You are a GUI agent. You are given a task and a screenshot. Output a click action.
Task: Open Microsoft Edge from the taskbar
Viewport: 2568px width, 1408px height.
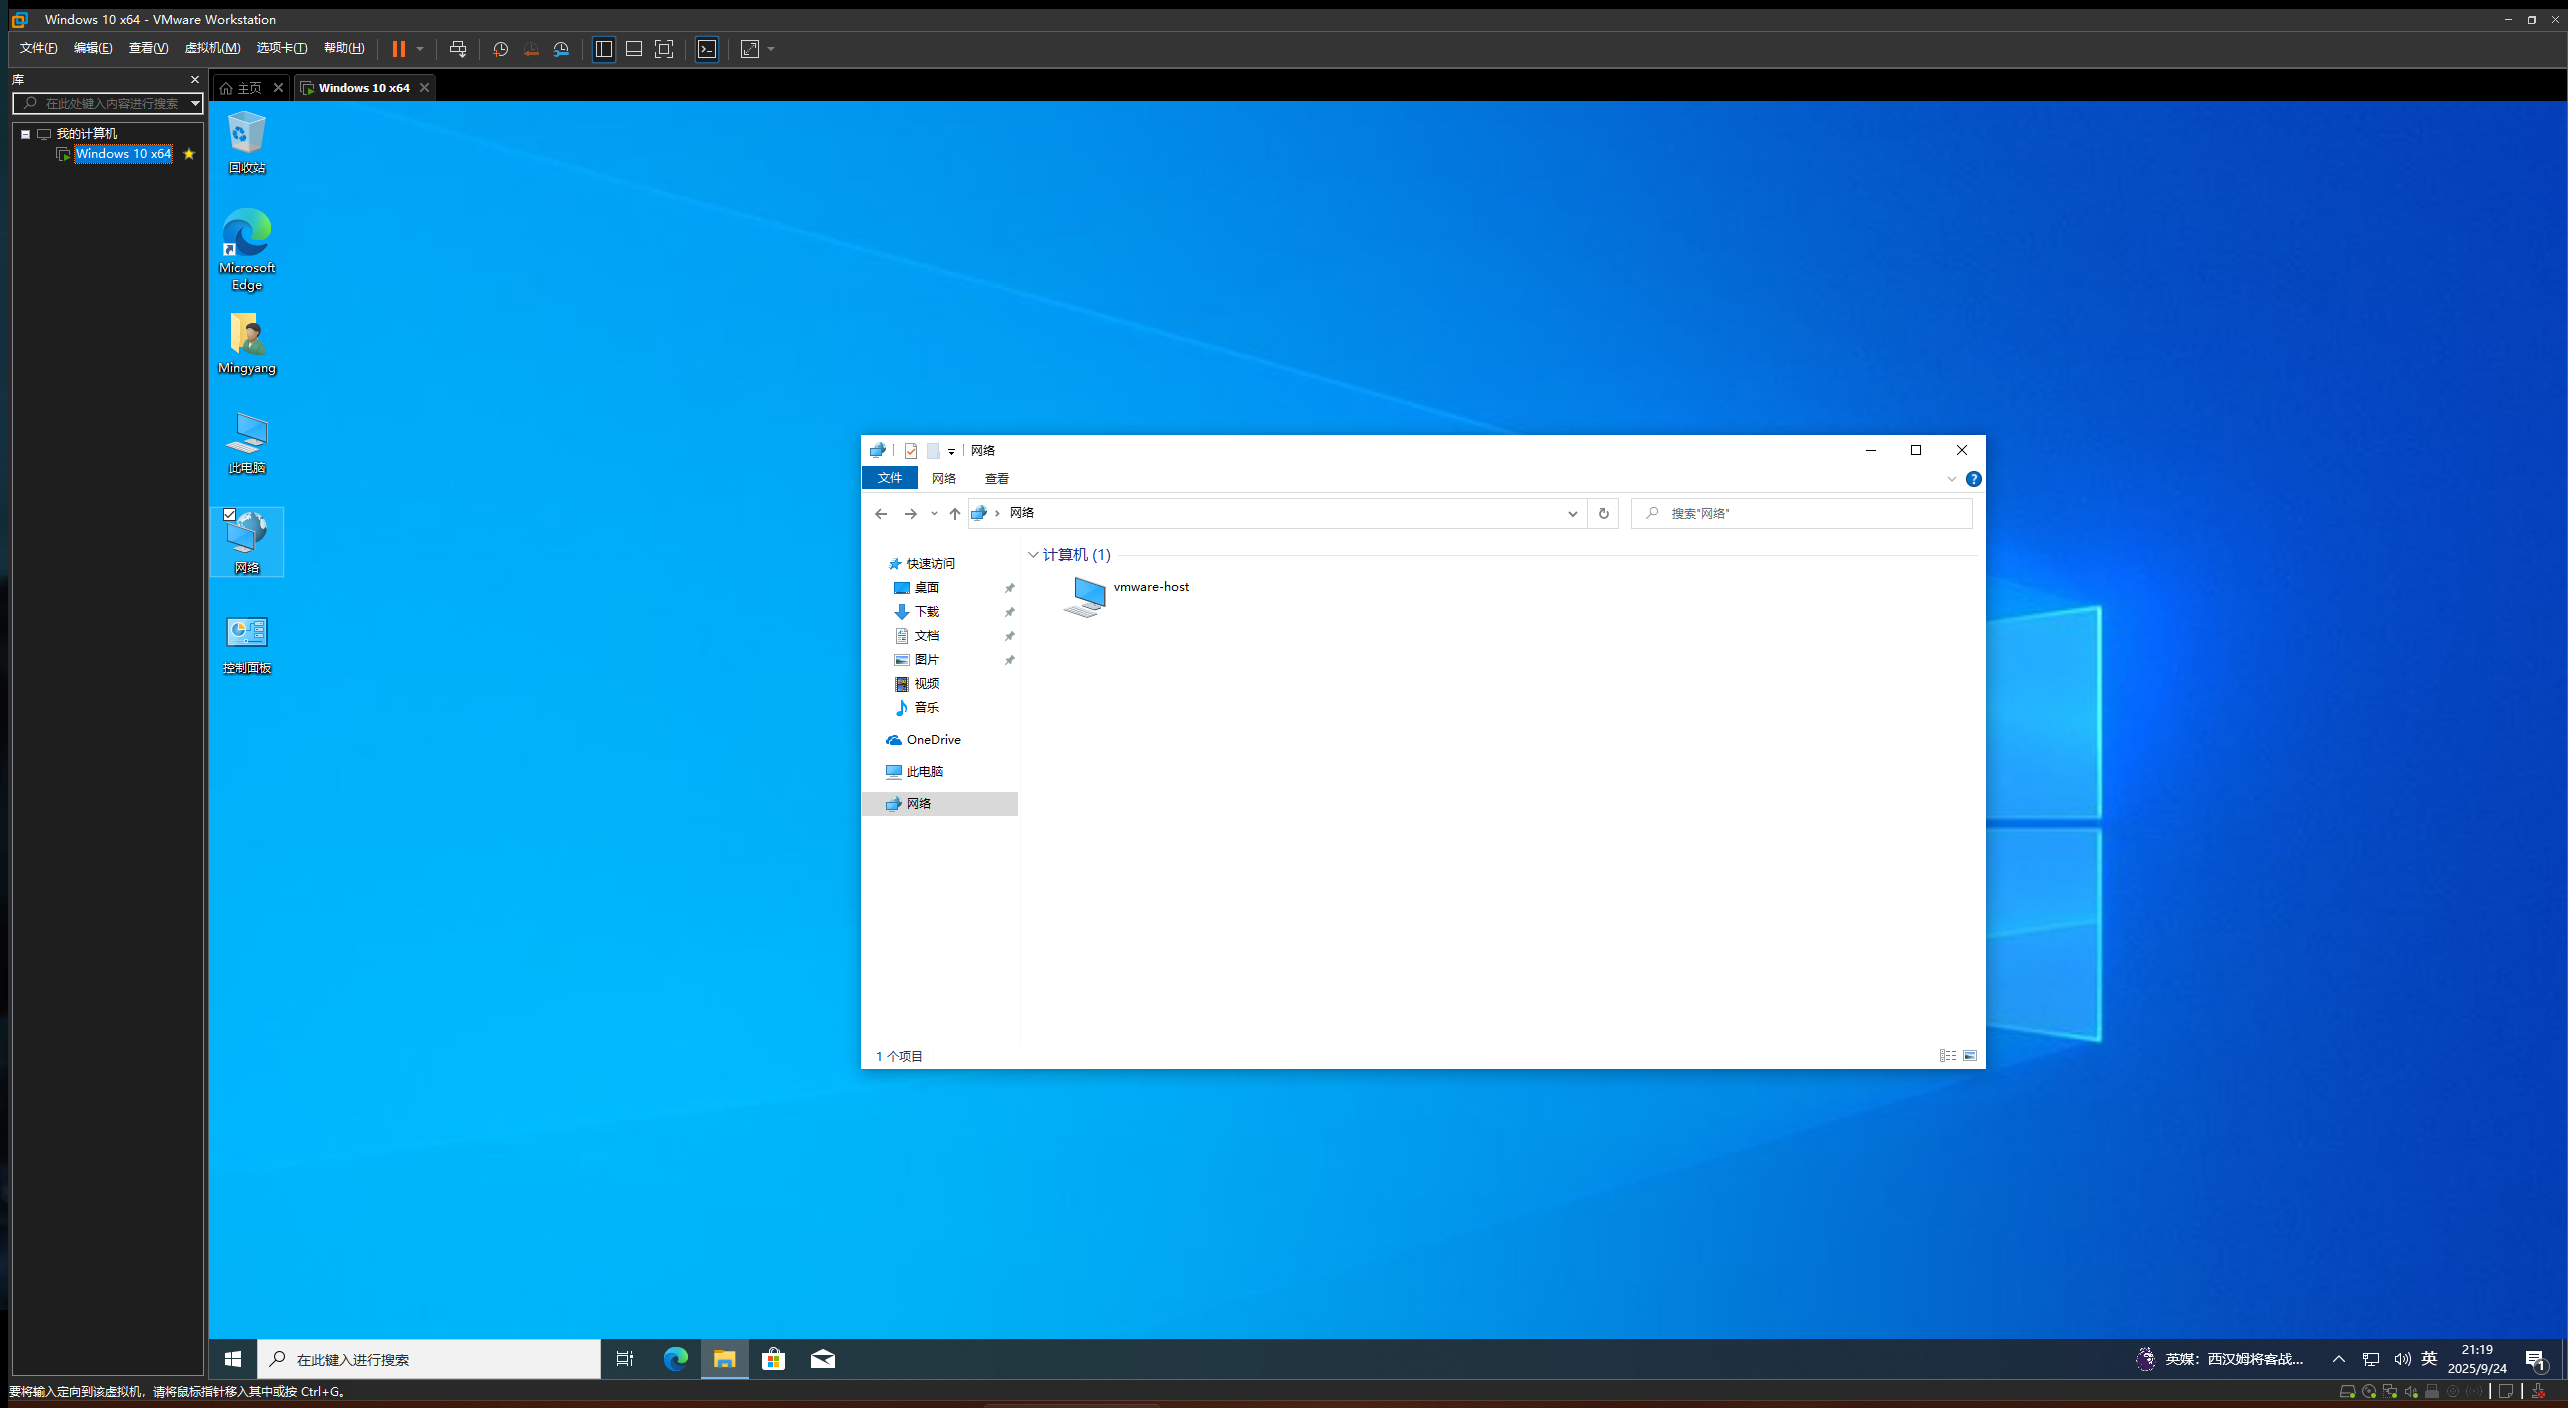point(676,1360)
